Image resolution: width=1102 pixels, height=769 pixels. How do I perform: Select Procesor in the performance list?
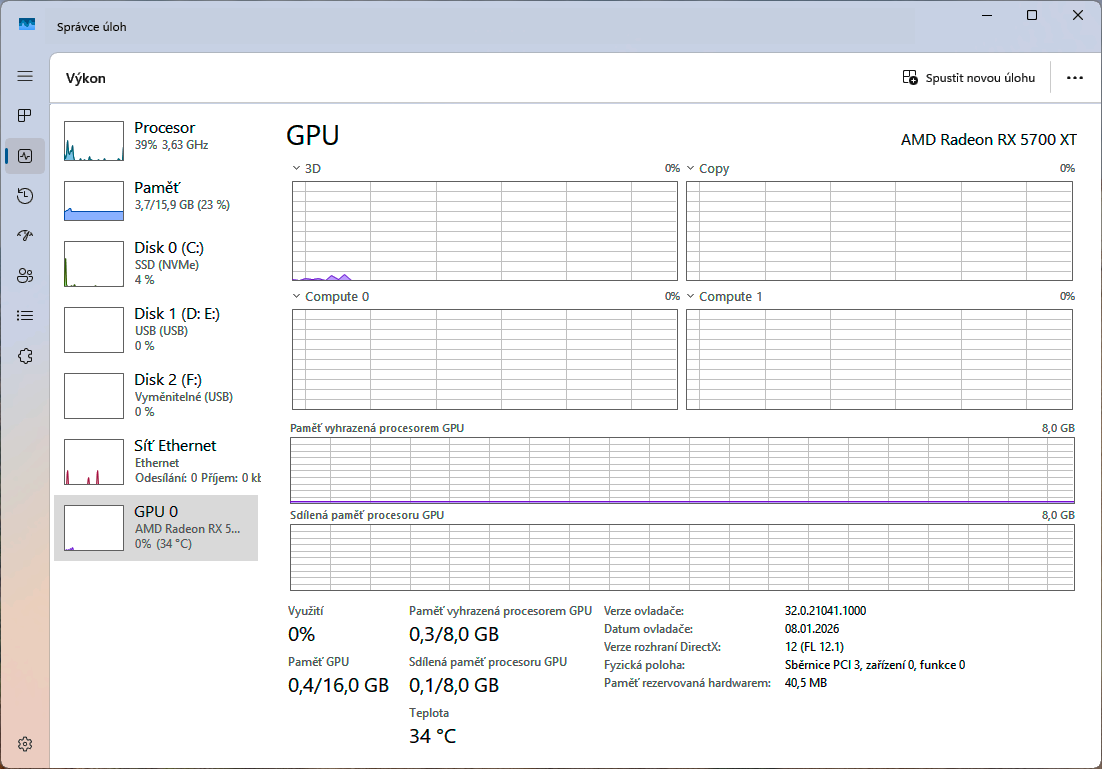point(155,136)
